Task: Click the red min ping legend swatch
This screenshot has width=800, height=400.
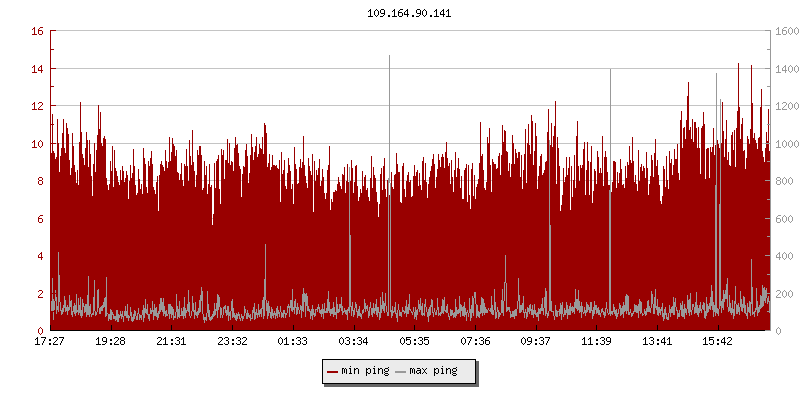Action: pyautogui.click(x=333, y=371)
